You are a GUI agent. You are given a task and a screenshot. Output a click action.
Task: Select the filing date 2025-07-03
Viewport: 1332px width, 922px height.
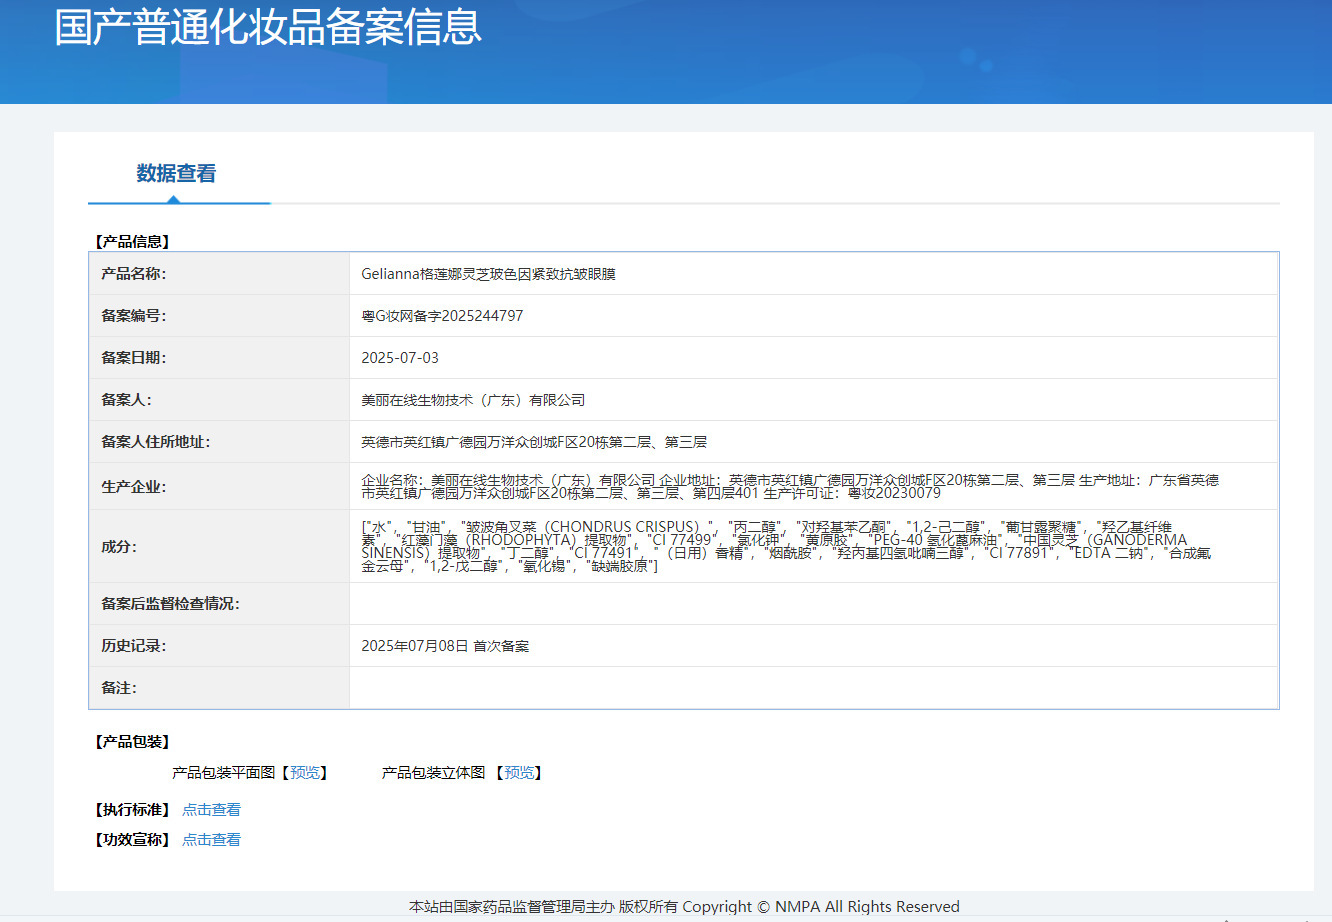pos(400,358)
